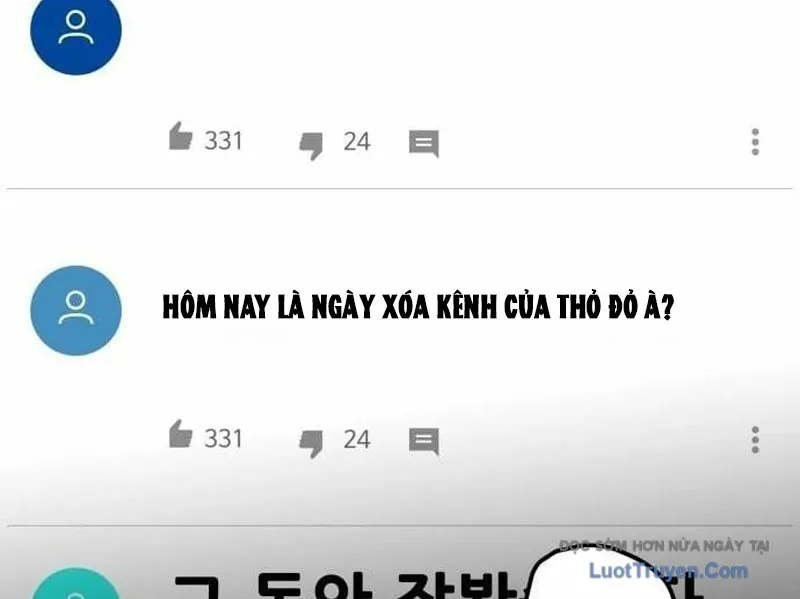Open the LuotTruyen.Com watermark link

[x=669, y=570]
